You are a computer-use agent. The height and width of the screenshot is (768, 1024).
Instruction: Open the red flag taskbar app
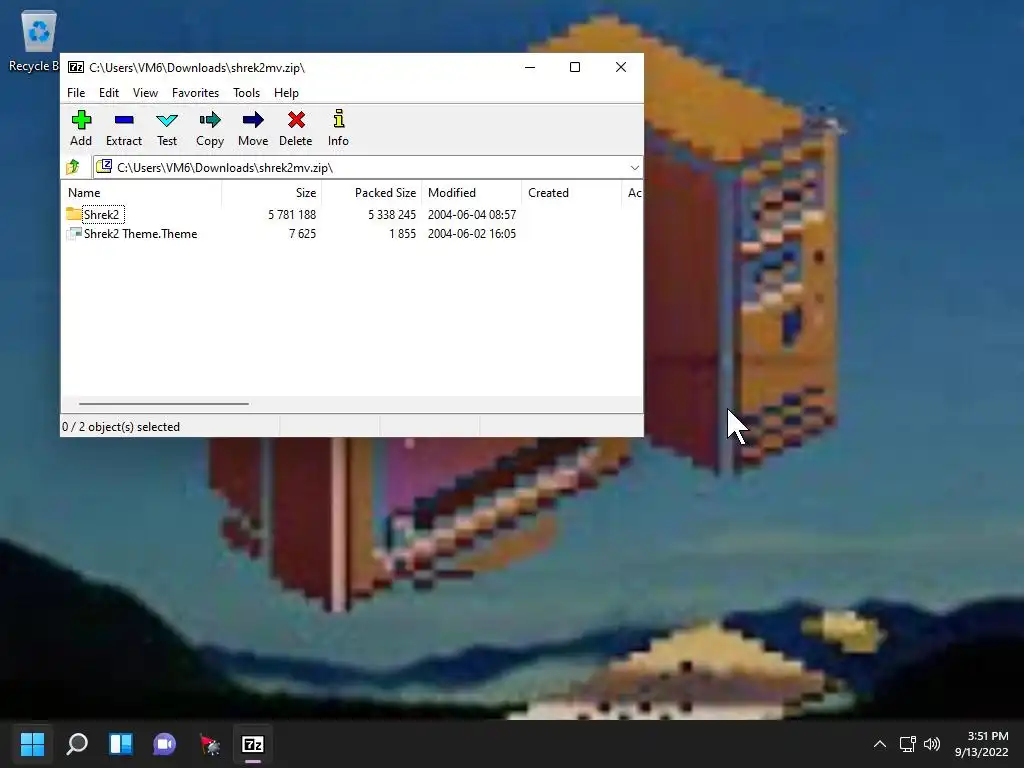209,744
